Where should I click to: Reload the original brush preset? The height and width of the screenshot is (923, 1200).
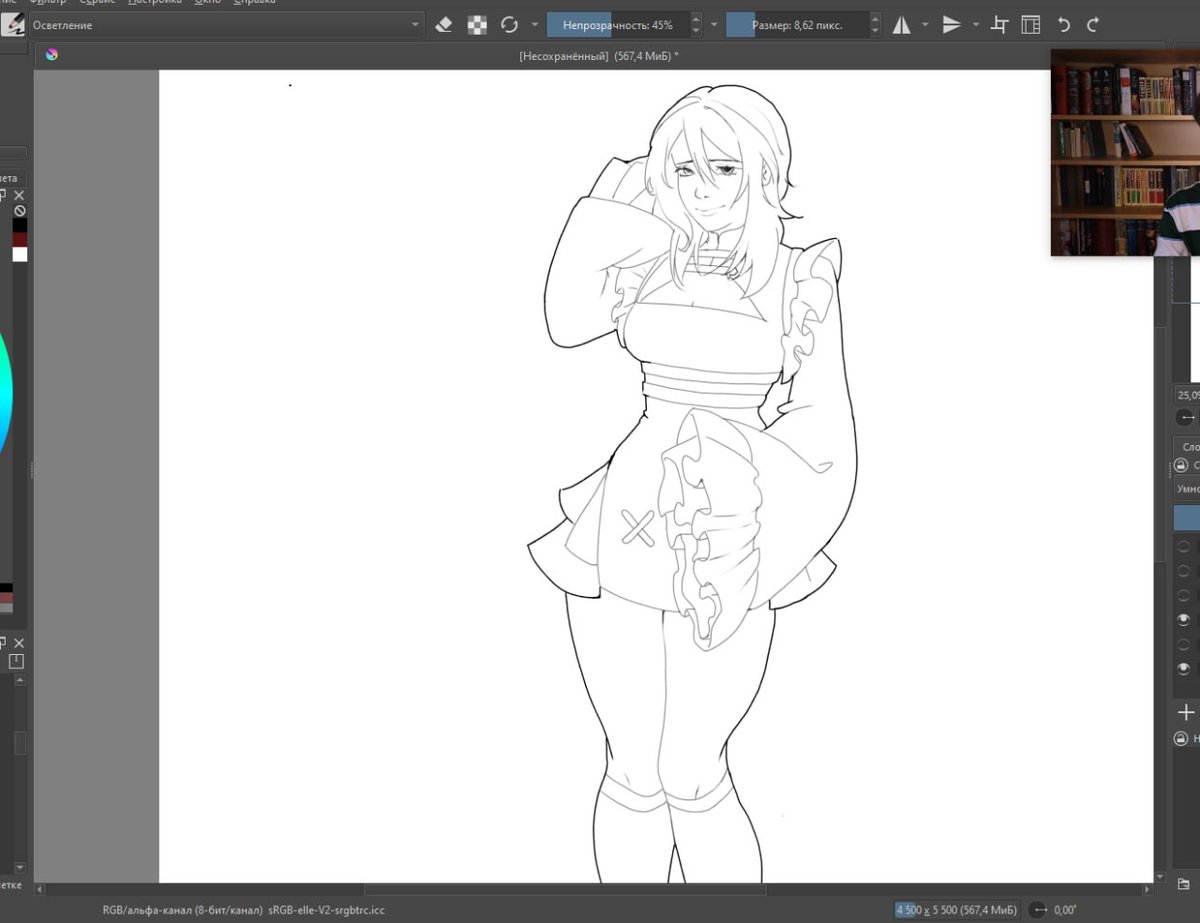click(x=509, y=24)
